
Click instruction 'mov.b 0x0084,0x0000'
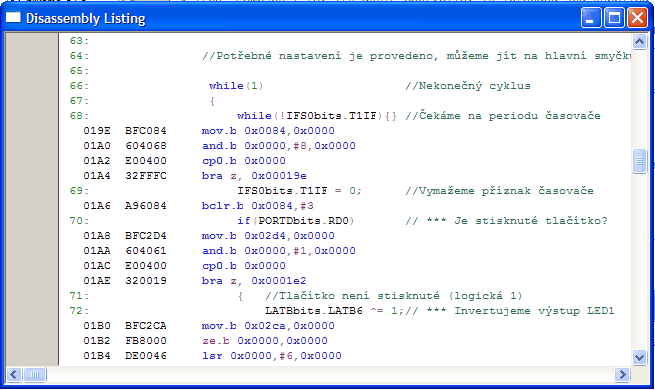[268, 131]
